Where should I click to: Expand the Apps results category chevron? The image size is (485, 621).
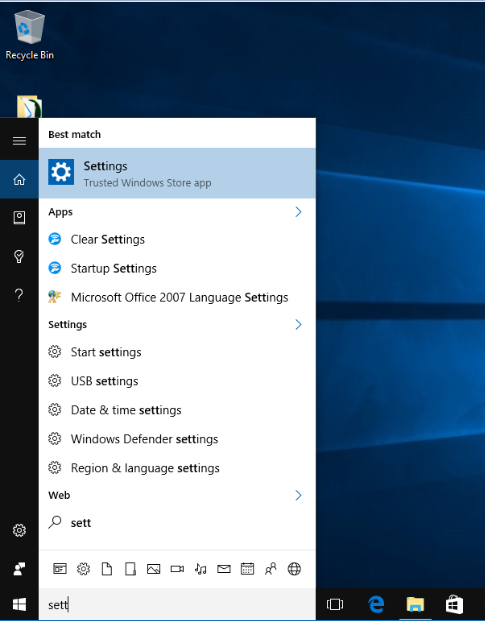click(x=299, y=212)
